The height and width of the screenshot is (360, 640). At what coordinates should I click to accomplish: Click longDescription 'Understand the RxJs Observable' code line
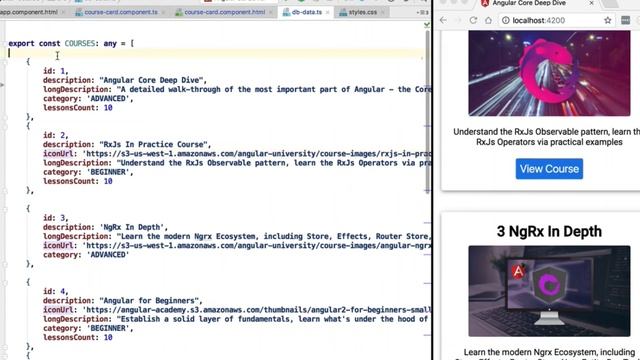click(237, 163)
